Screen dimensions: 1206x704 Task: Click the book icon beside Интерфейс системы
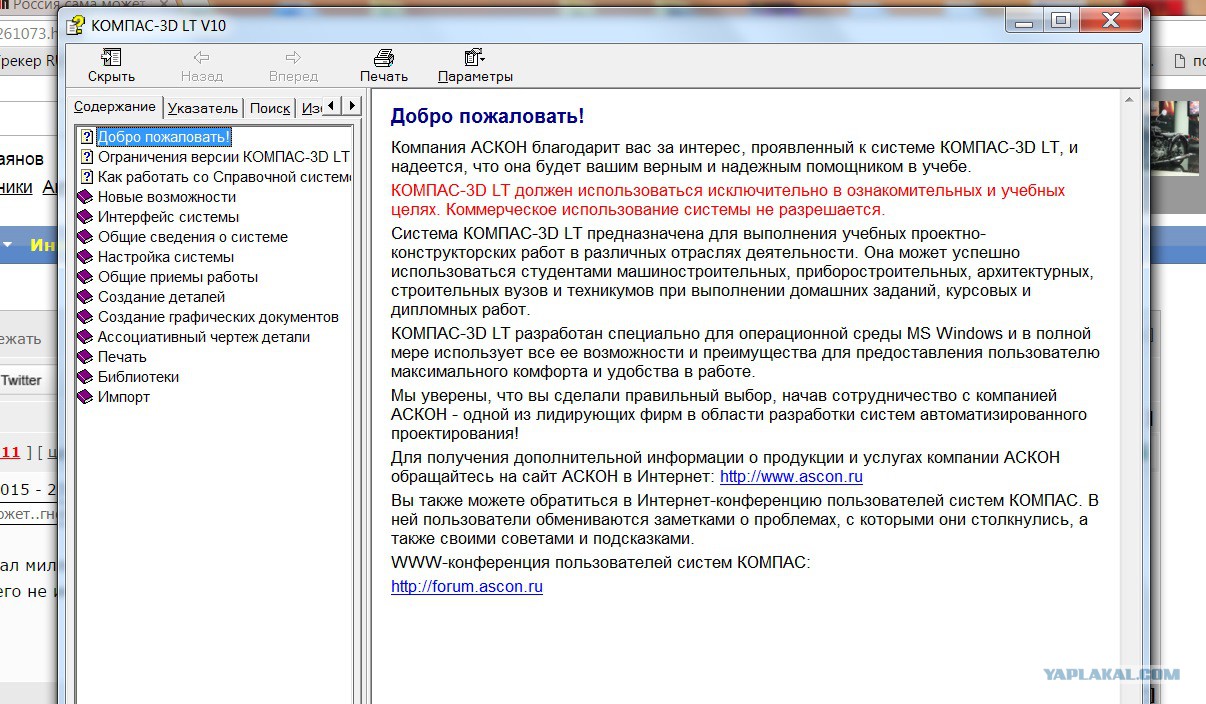tap(86, 217)
